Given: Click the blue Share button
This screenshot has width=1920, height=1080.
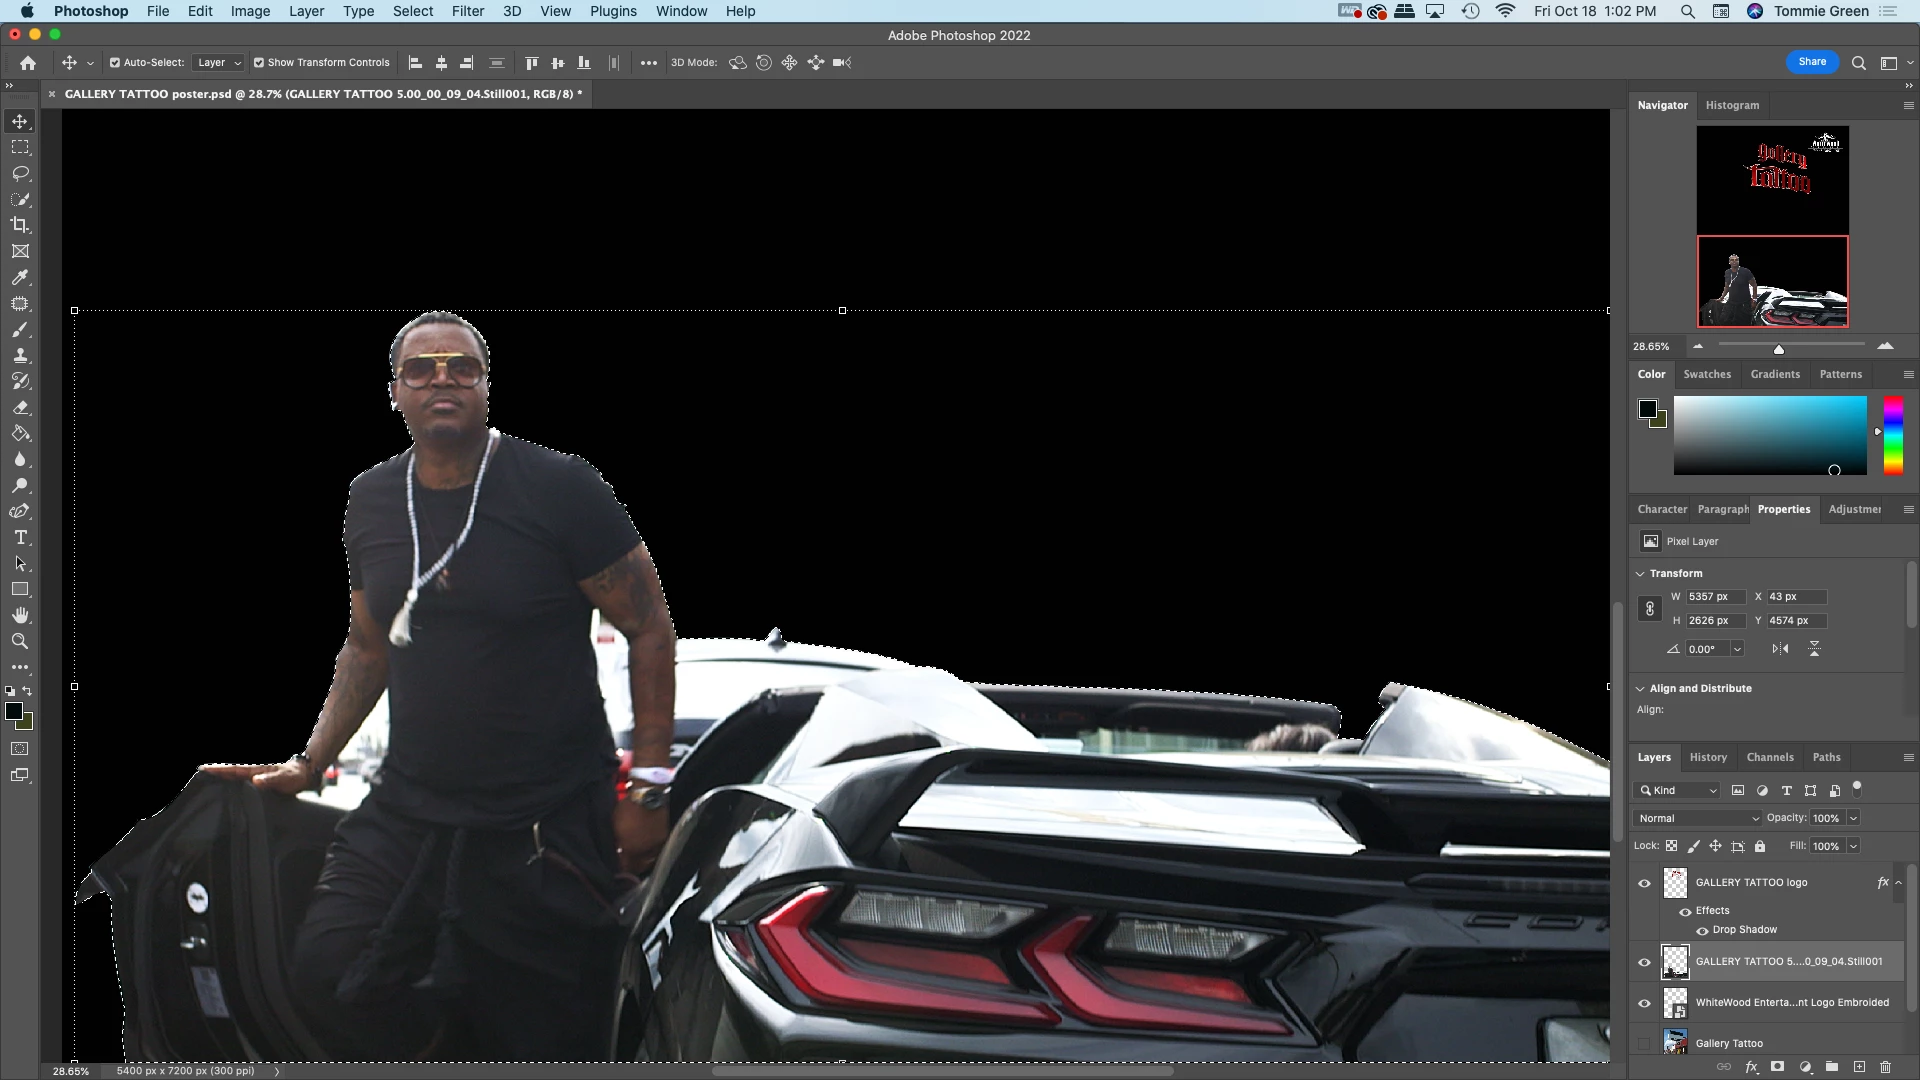Looking at the screenshot, I should point(1812,62).
